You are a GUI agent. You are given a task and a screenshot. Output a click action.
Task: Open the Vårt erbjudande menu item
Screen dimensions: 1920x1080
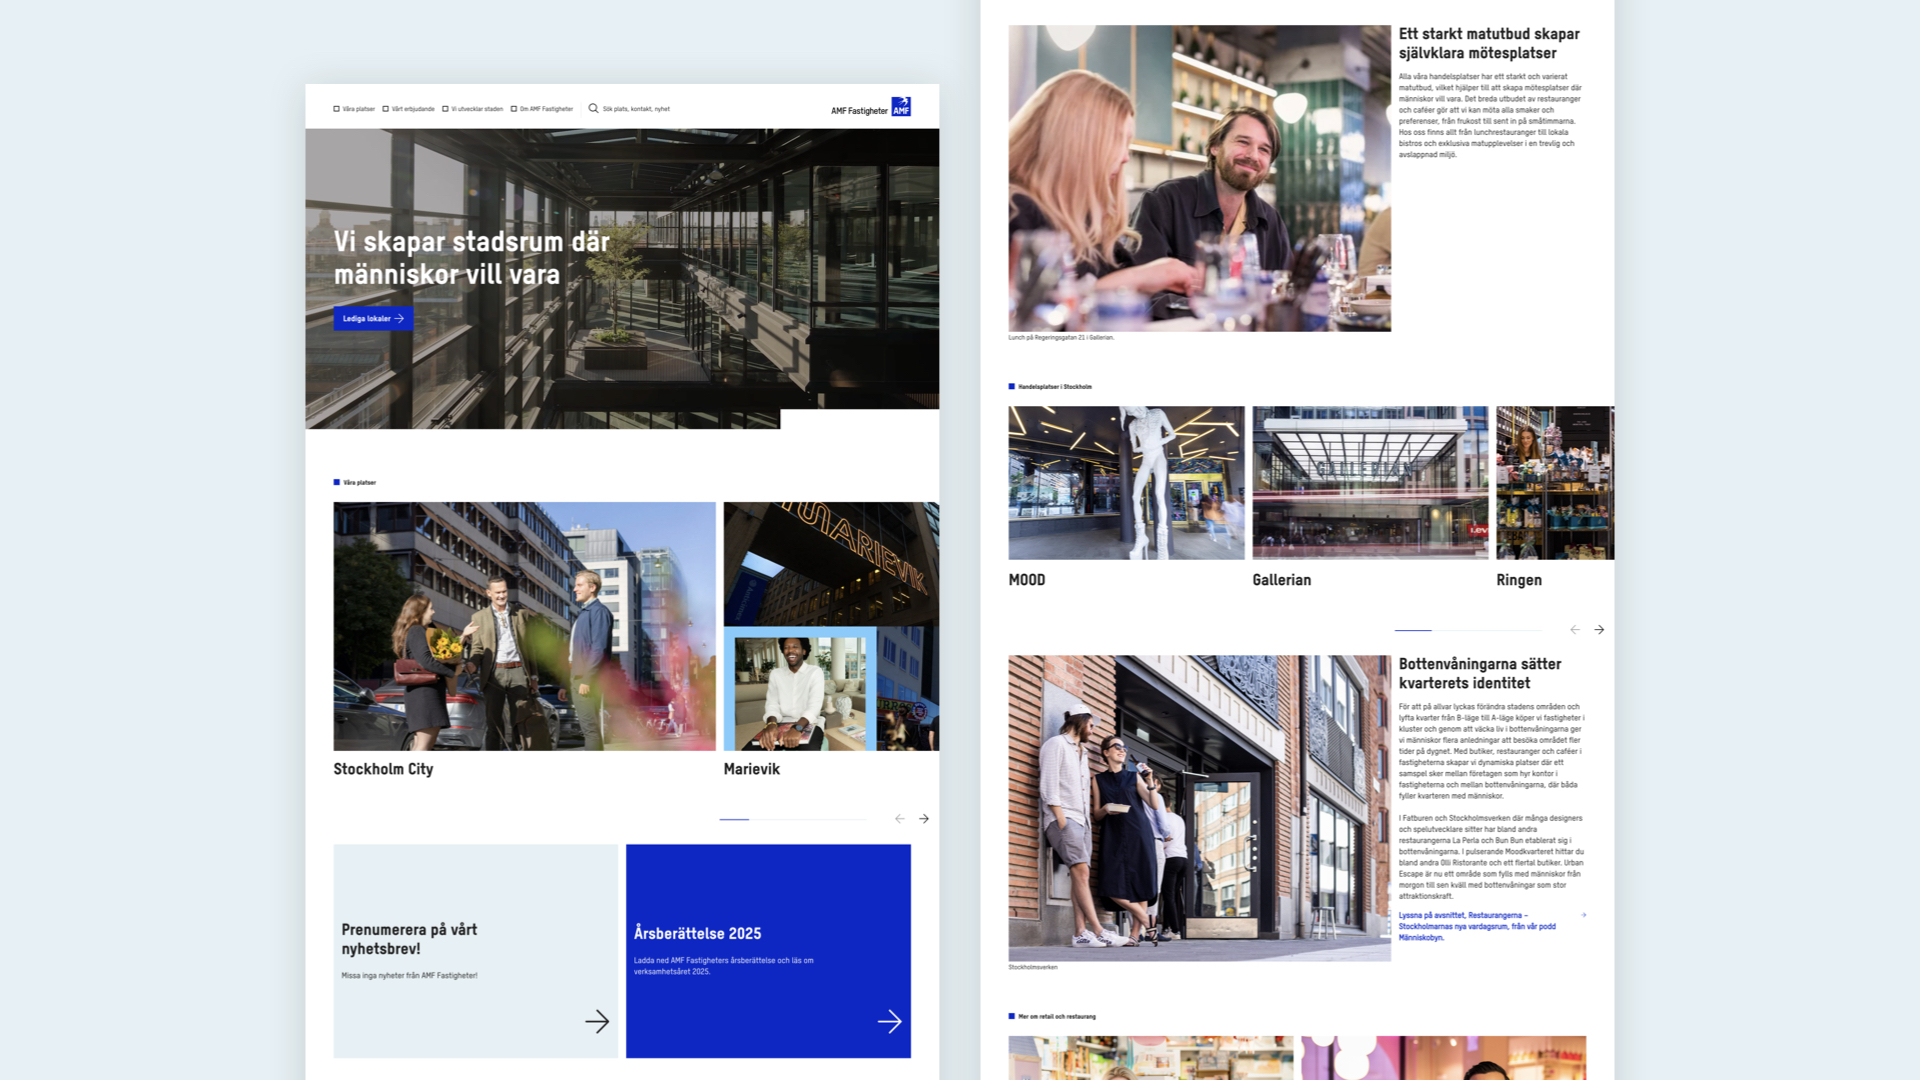click(x=408, y=109)
